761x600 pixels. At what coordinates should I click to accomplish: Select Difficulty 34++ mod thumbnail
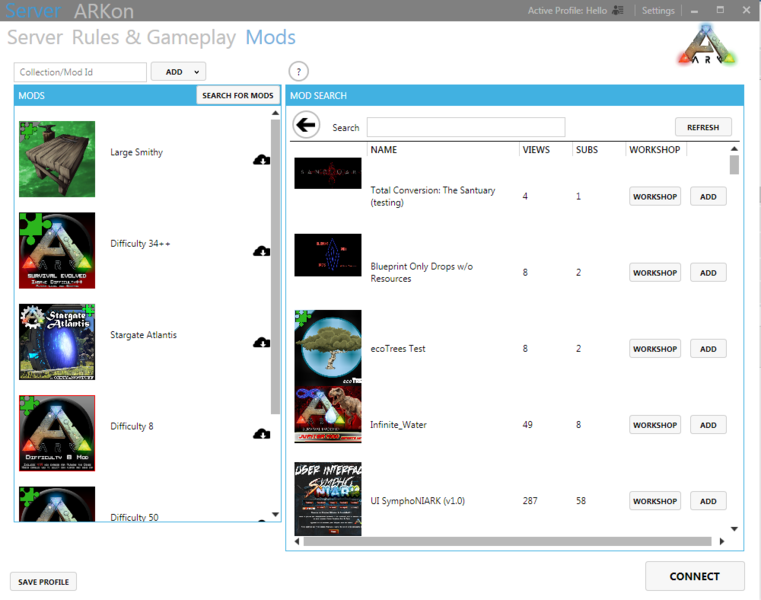point(57,250)
